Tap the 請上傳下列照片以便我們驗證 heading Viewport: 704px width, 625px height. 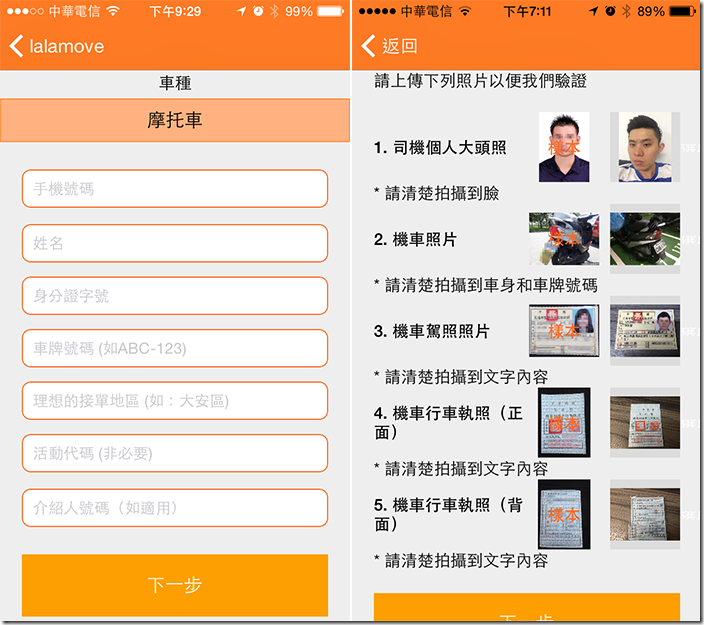coord(480,81)
